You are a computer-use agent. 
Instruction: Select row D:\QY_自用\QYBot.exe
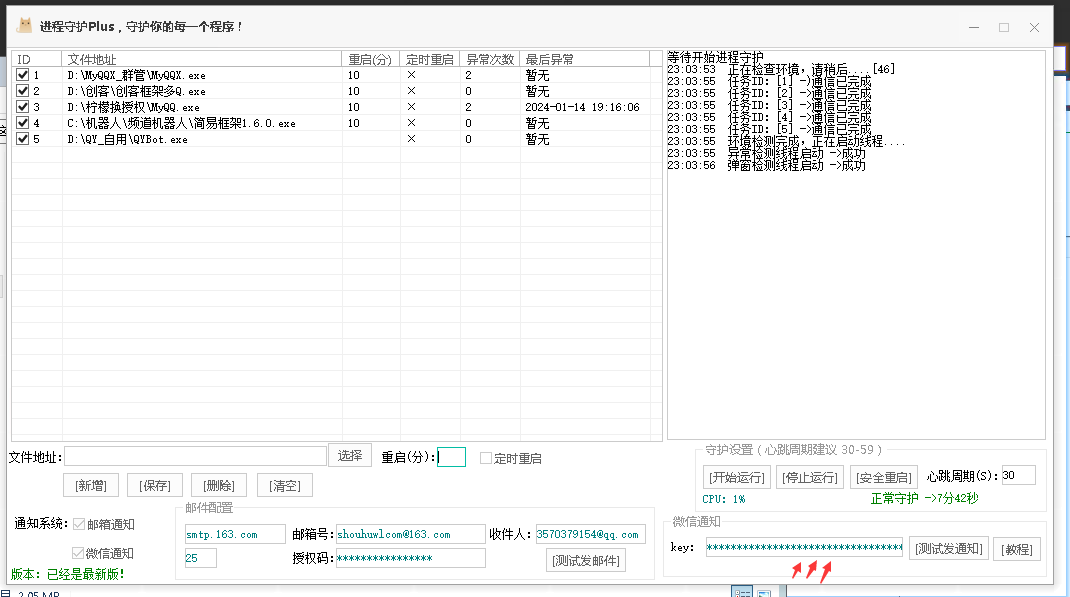click(x=128, y=139)
